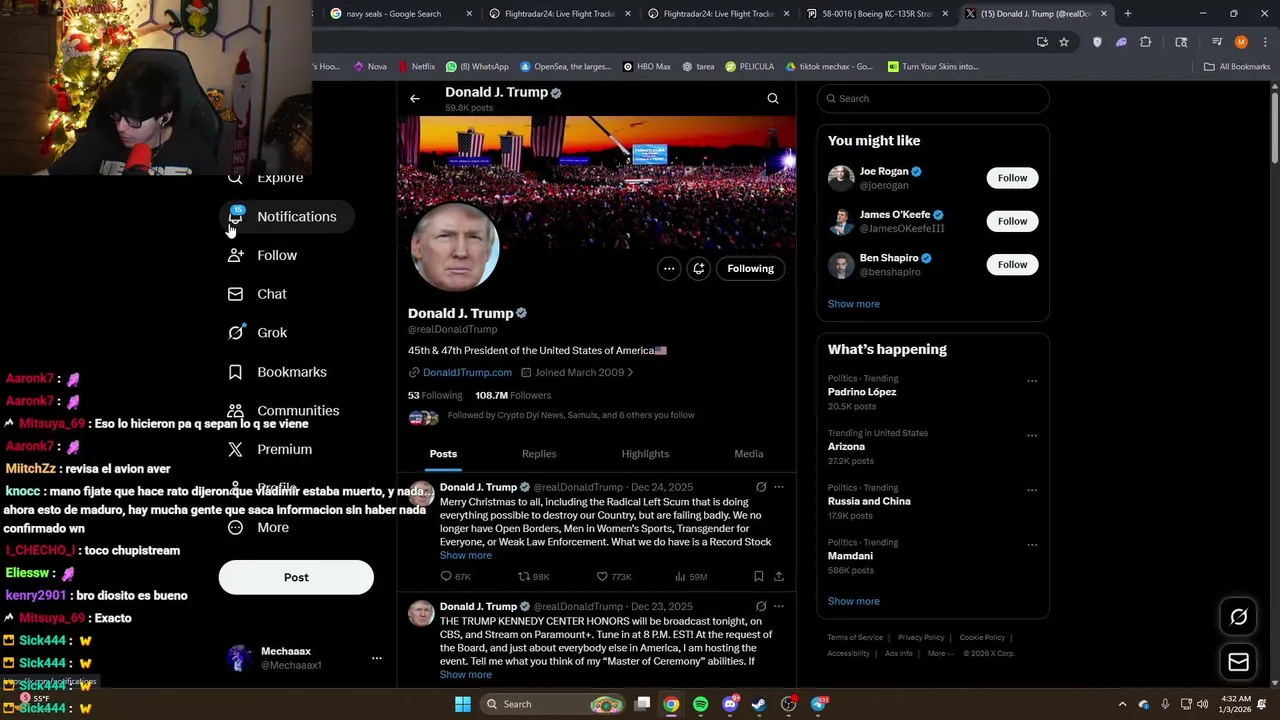Toggle post notifications bell on profile
This screenshot has width=1280, height=720.
point(699,268)
